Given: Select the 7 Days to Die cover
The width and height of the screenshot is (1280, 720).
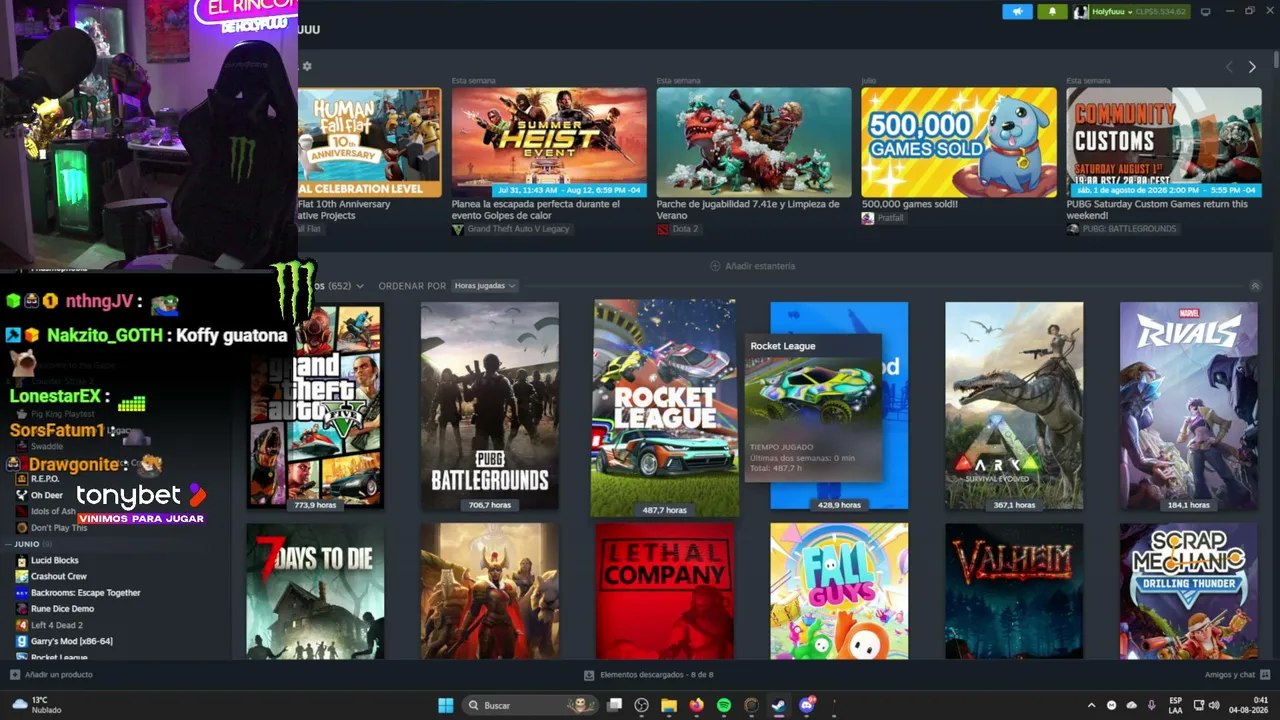Looking at the screenshot, I should (315, 591).
